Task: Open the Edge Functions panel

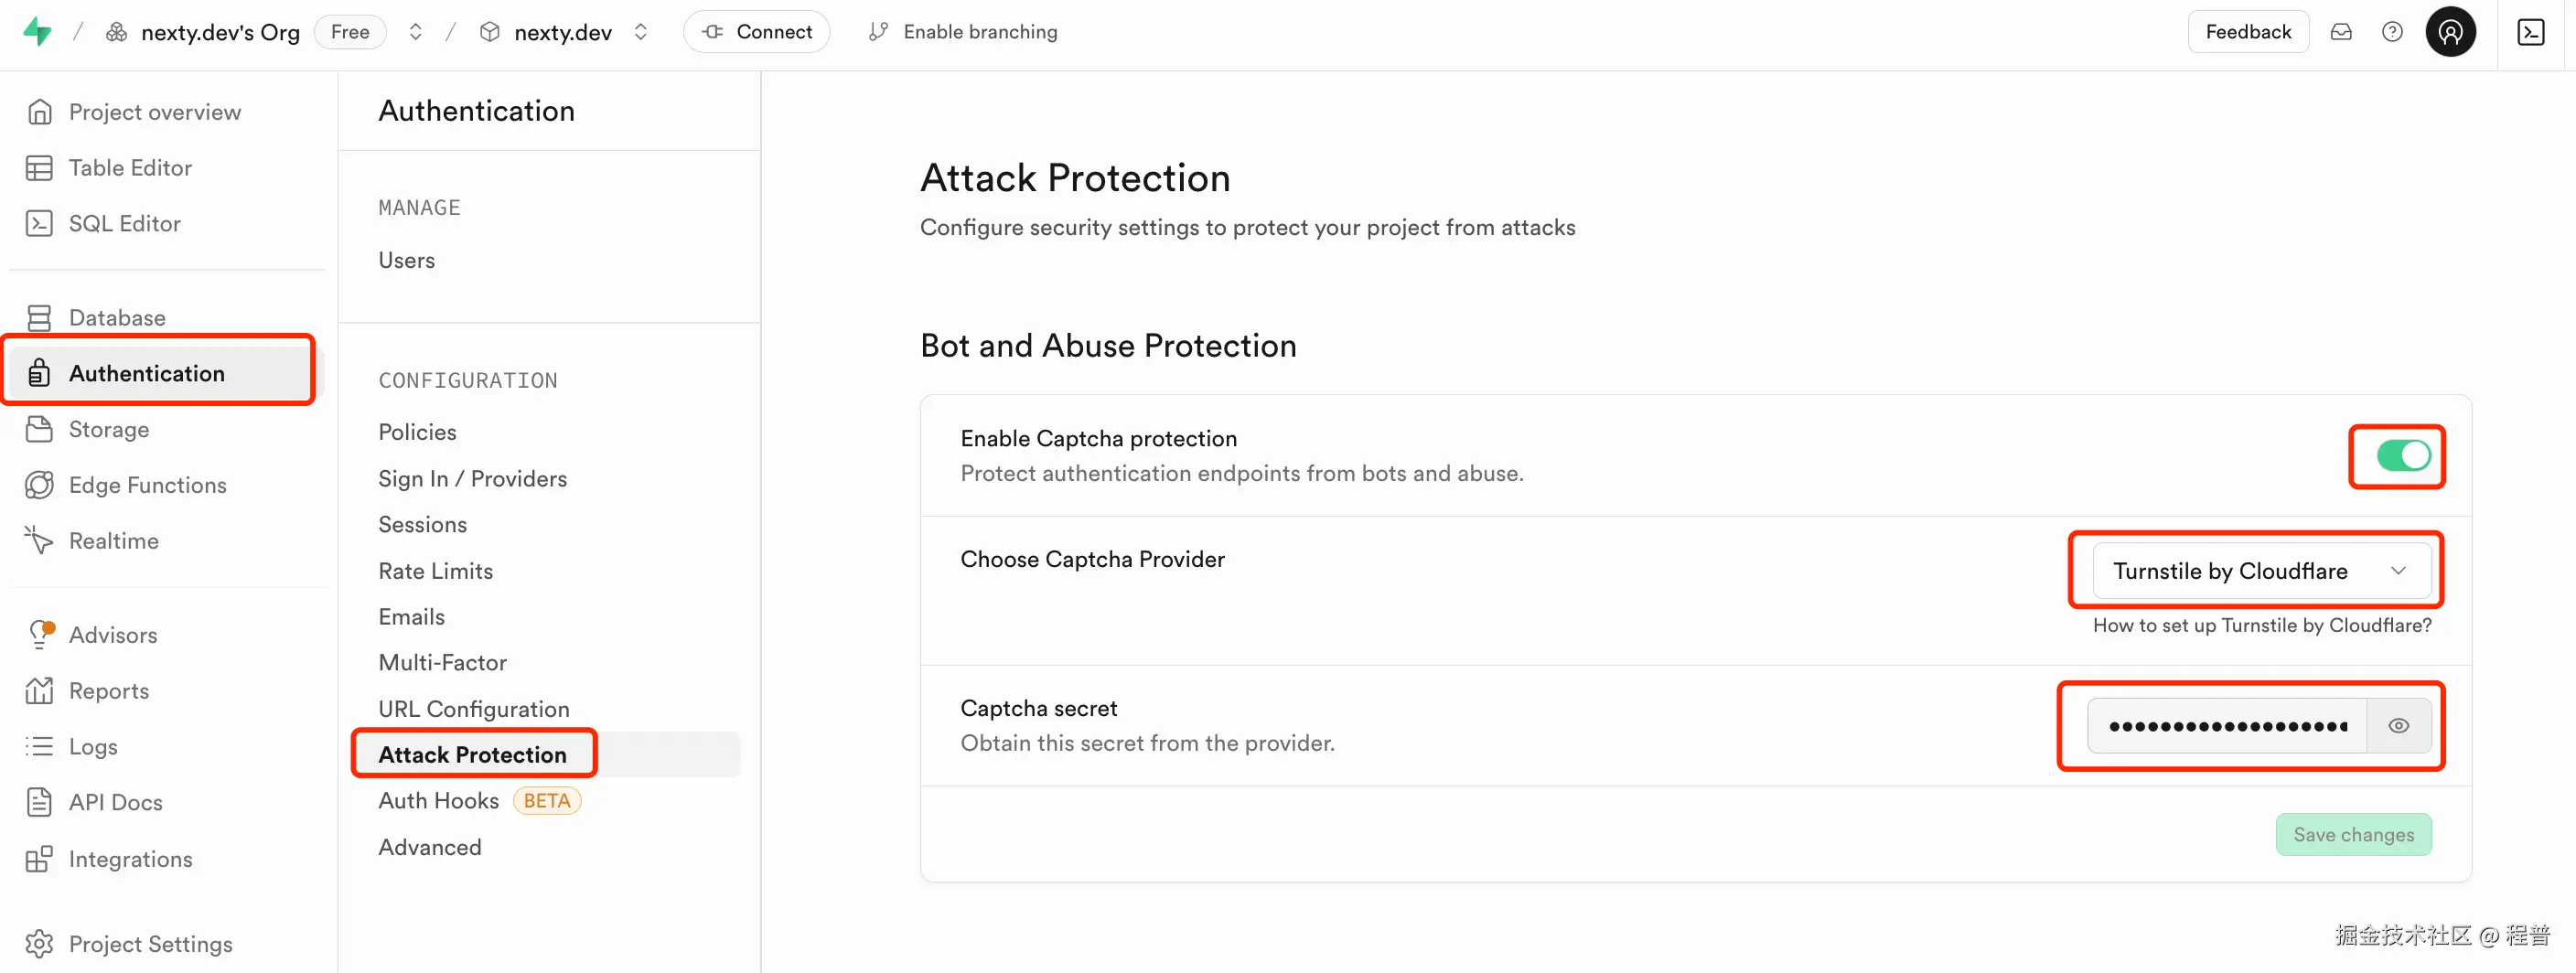Action: coord(147,485)
